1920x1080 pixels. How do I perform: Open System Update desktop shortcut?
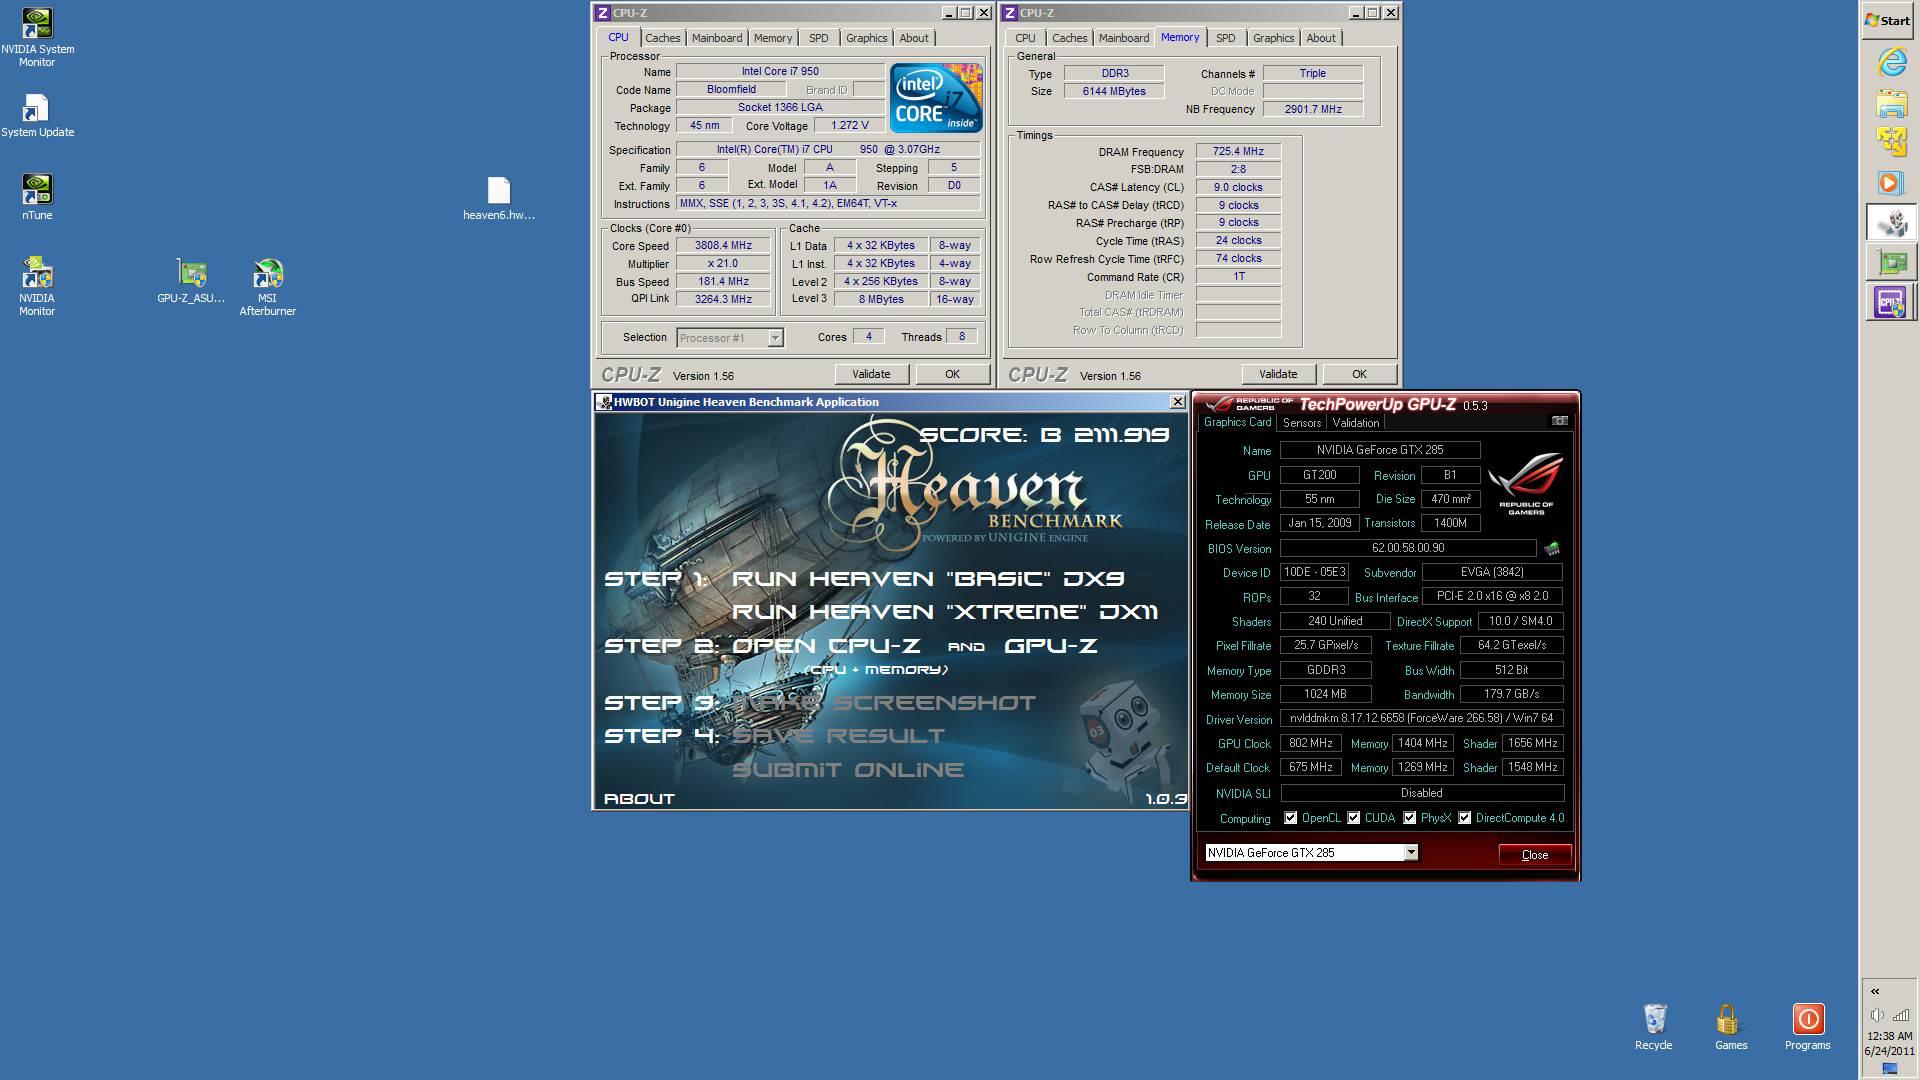(x=37, y=115)
